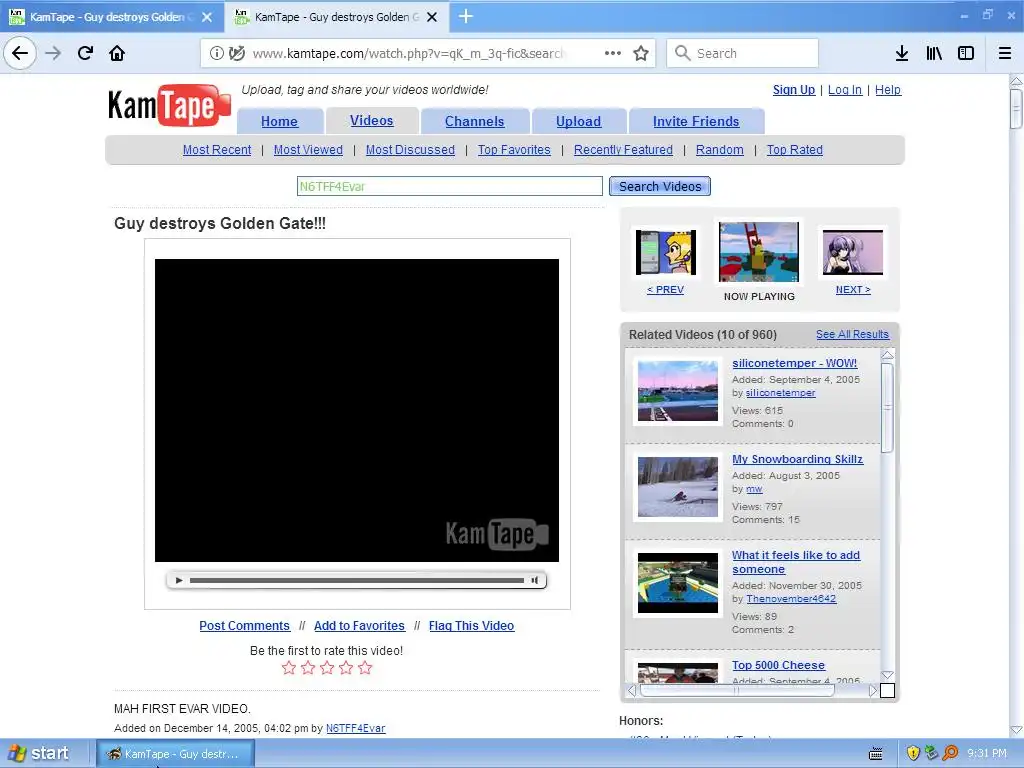This screenshot has height=768, width=1024.
Task: Click the related videos scroll down arrow
Action: click(887, 675)
